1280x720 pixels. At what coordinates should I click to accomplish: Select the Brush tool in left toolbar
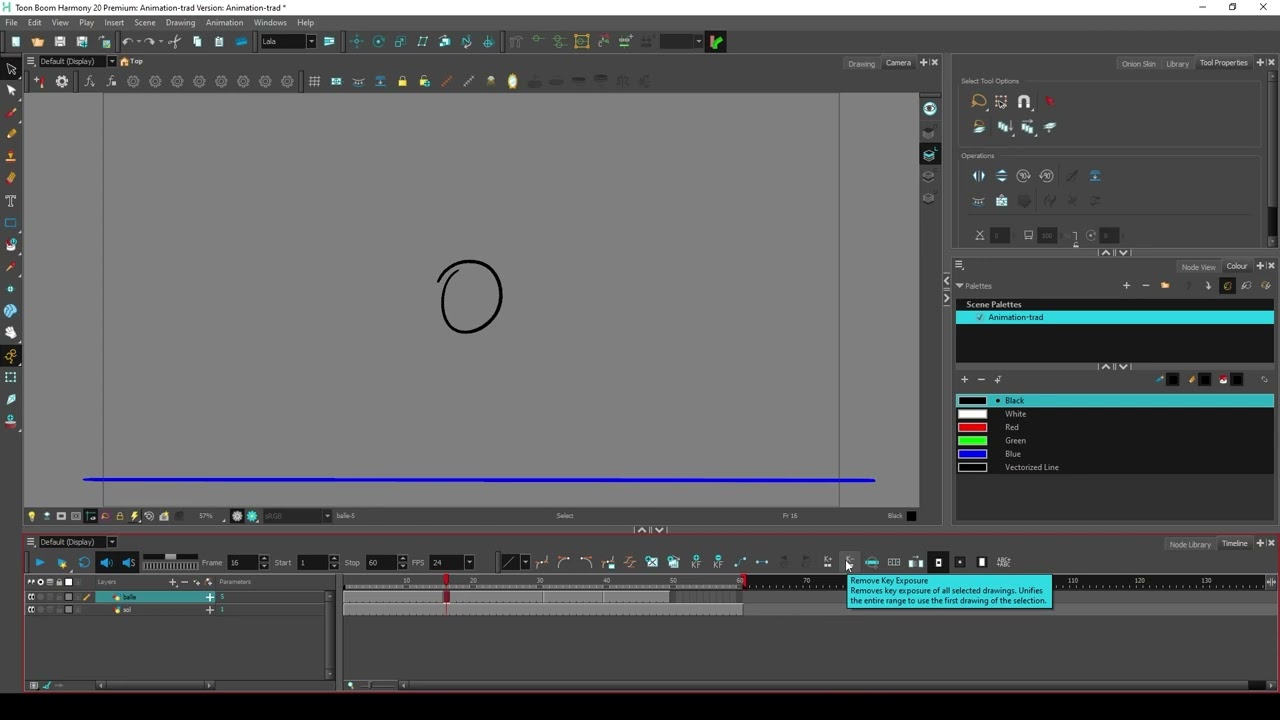pyautogui.click(x=11, y=112)
